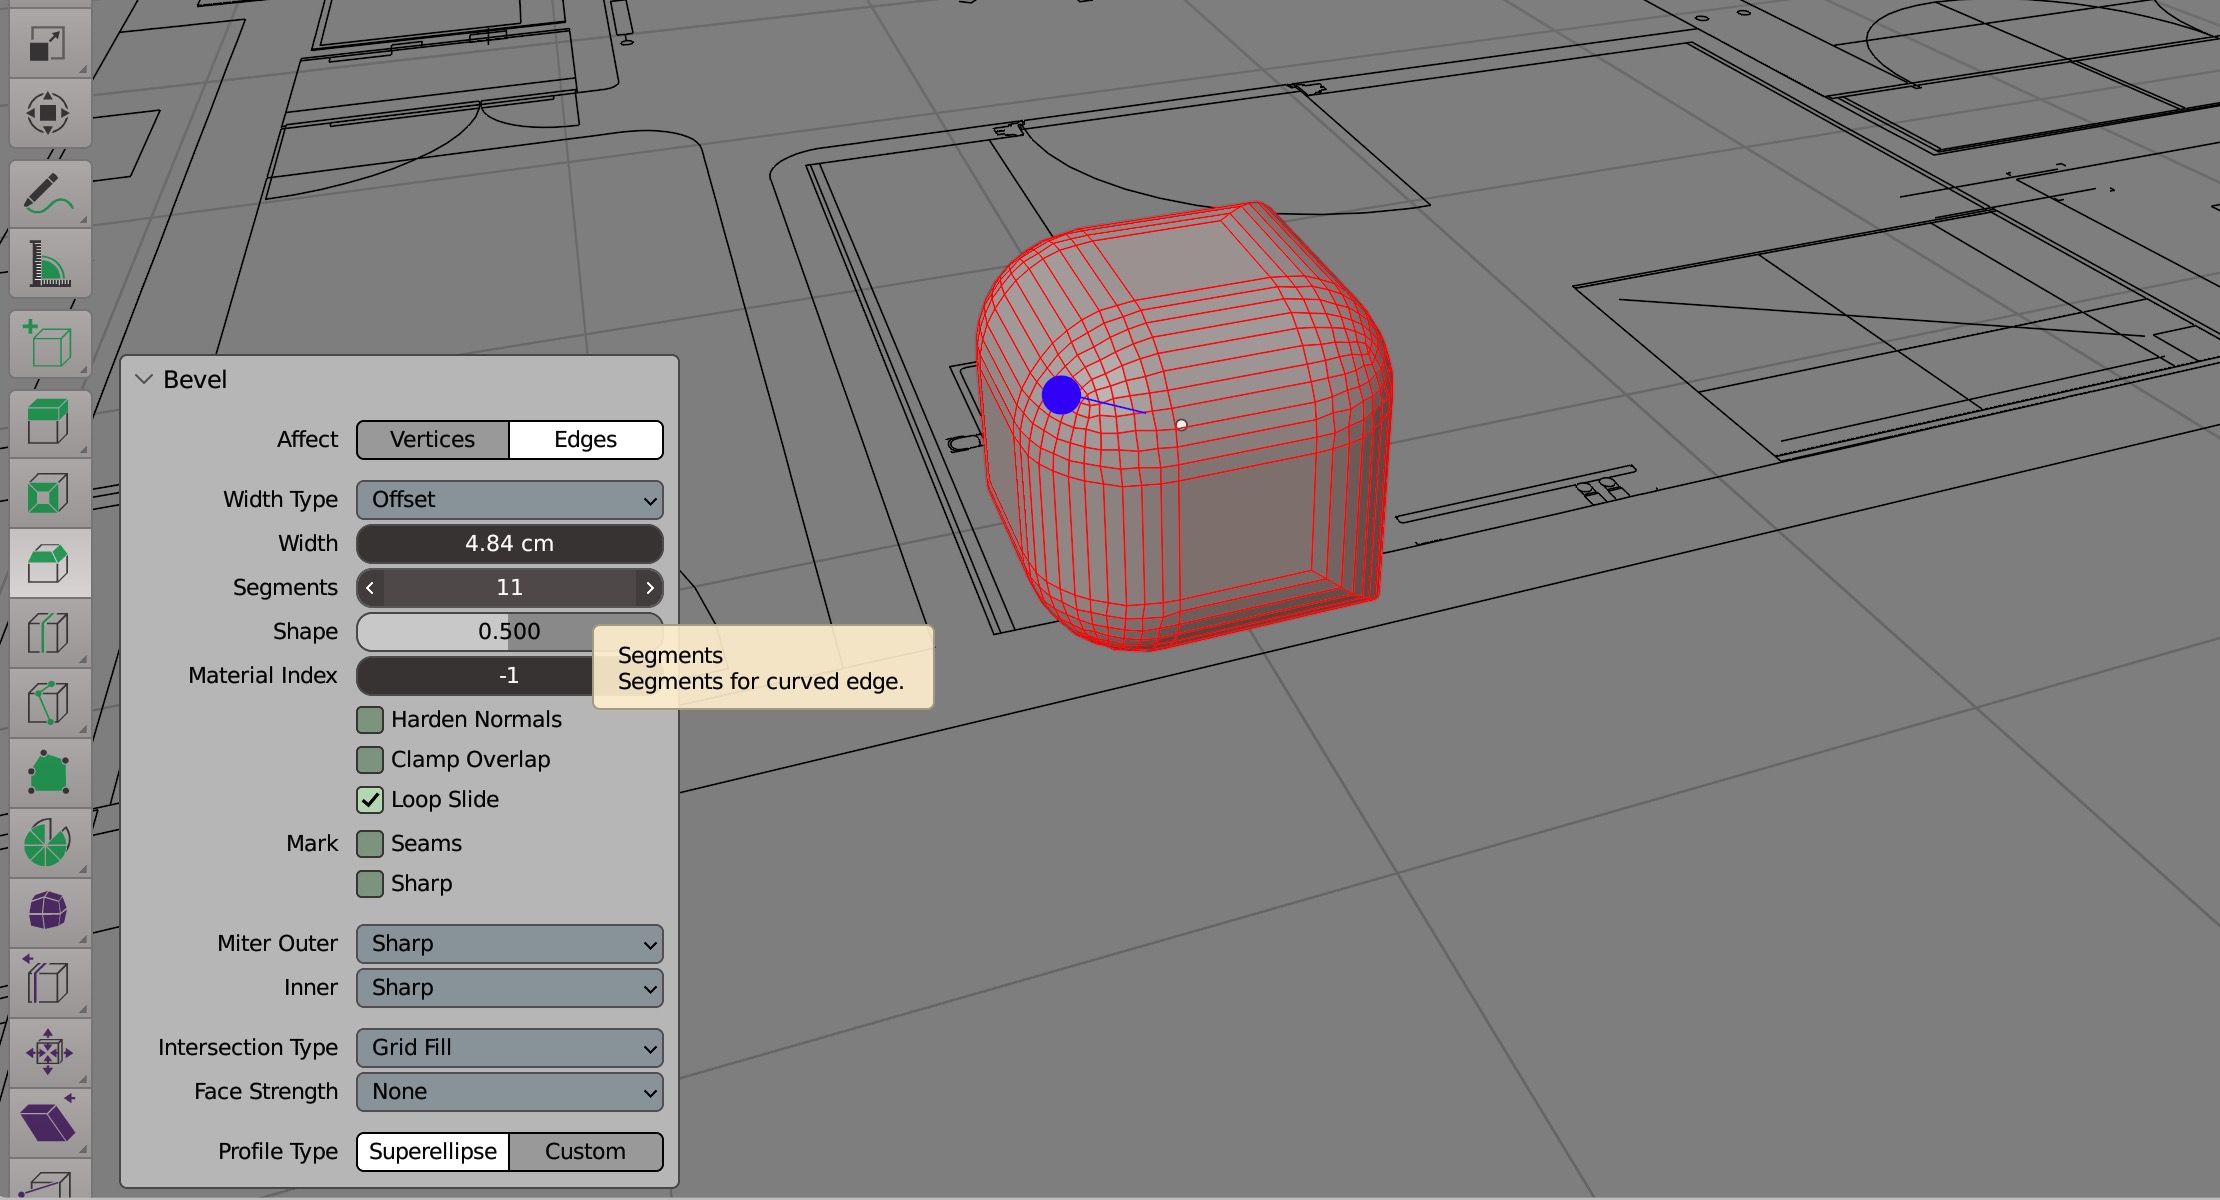The width and height of the screenshot is (2220, 1200).
Task: Enable the Harden Normals checkbox
Action: [370, 720]
